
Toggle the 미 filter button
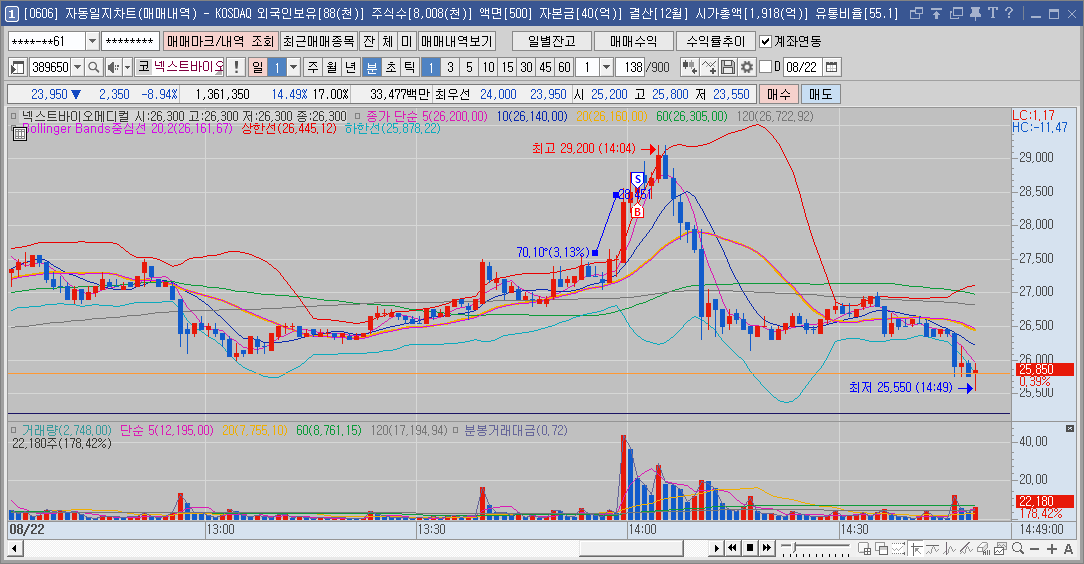pos(406,41)
